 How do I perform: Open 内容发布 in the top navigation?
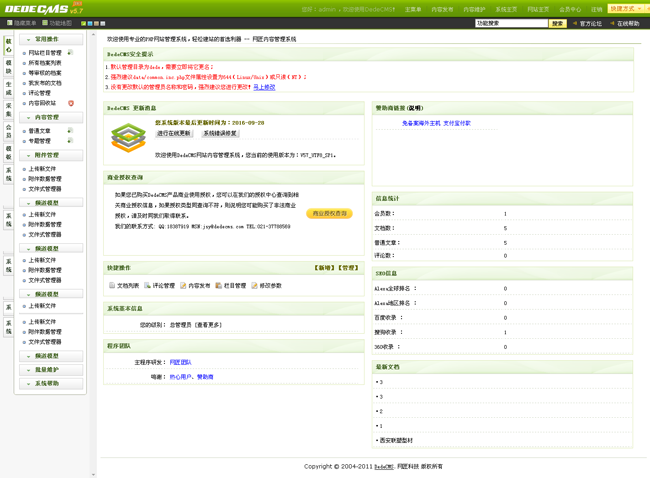442,9
